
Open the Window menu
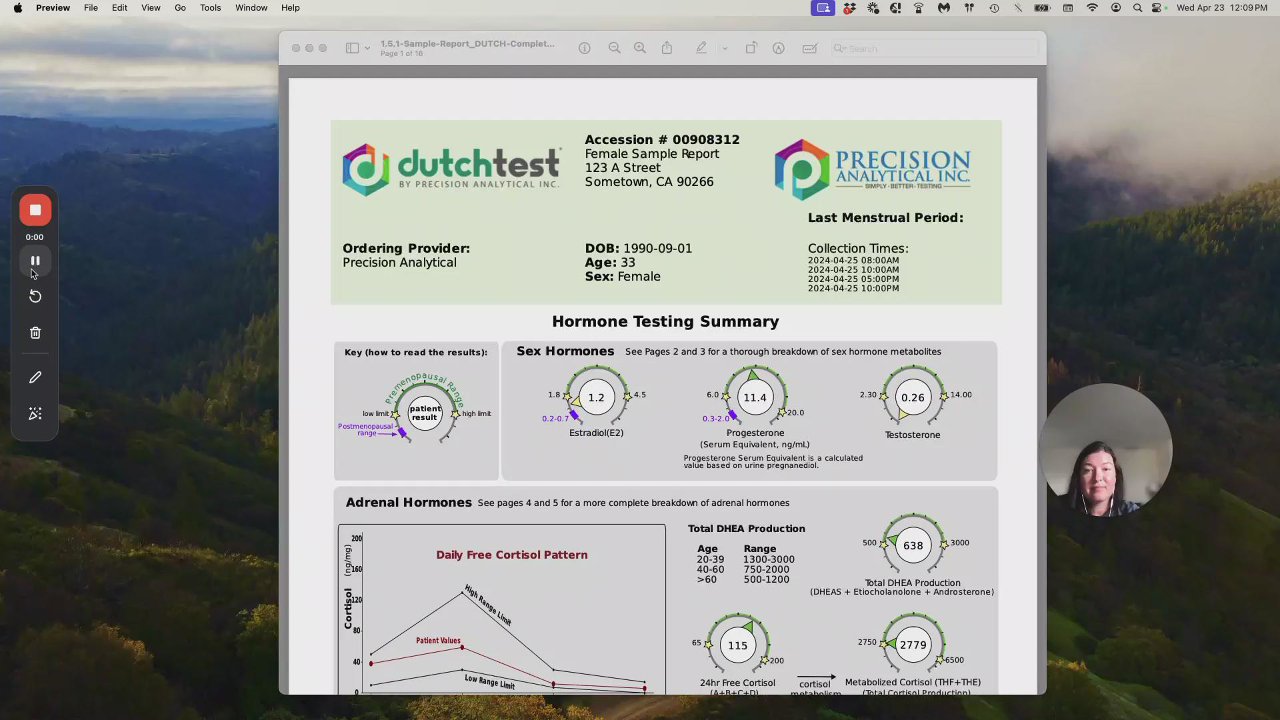[x=251, y=8]
